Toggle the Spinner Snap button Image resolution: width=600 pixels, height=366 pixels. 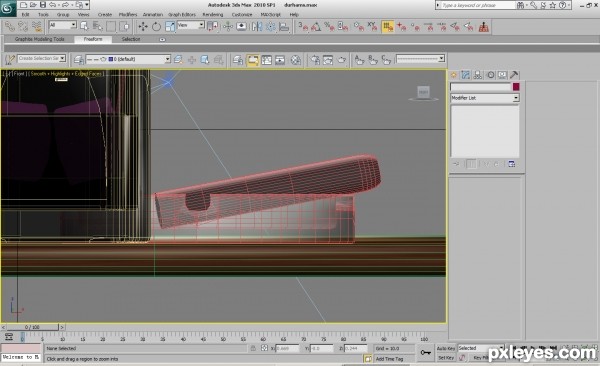click(x=343, y=26)
